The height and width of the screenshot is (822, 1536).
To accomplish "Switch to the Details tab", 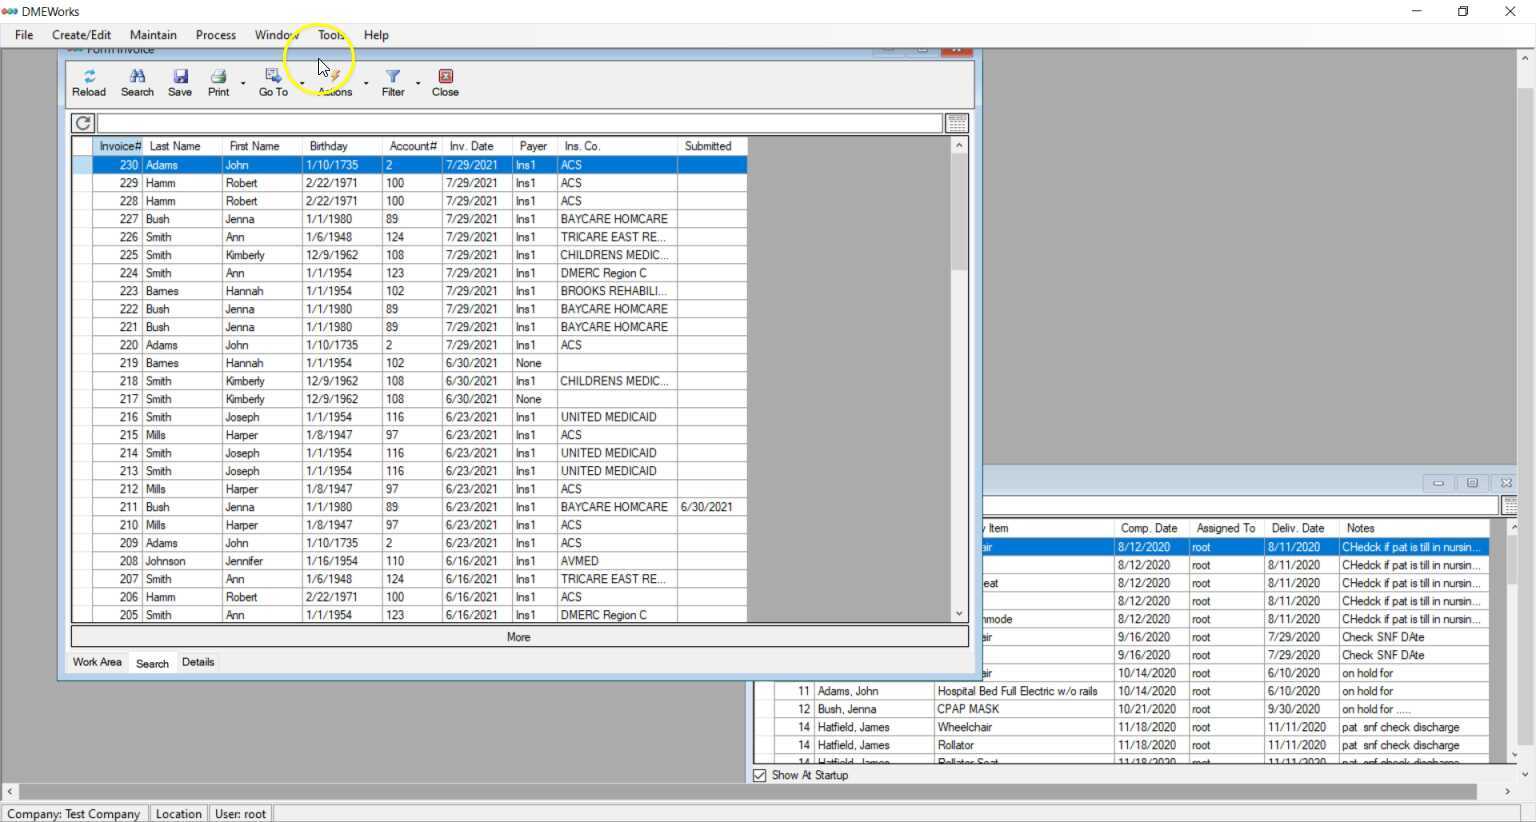I will [x=198, y=662].
